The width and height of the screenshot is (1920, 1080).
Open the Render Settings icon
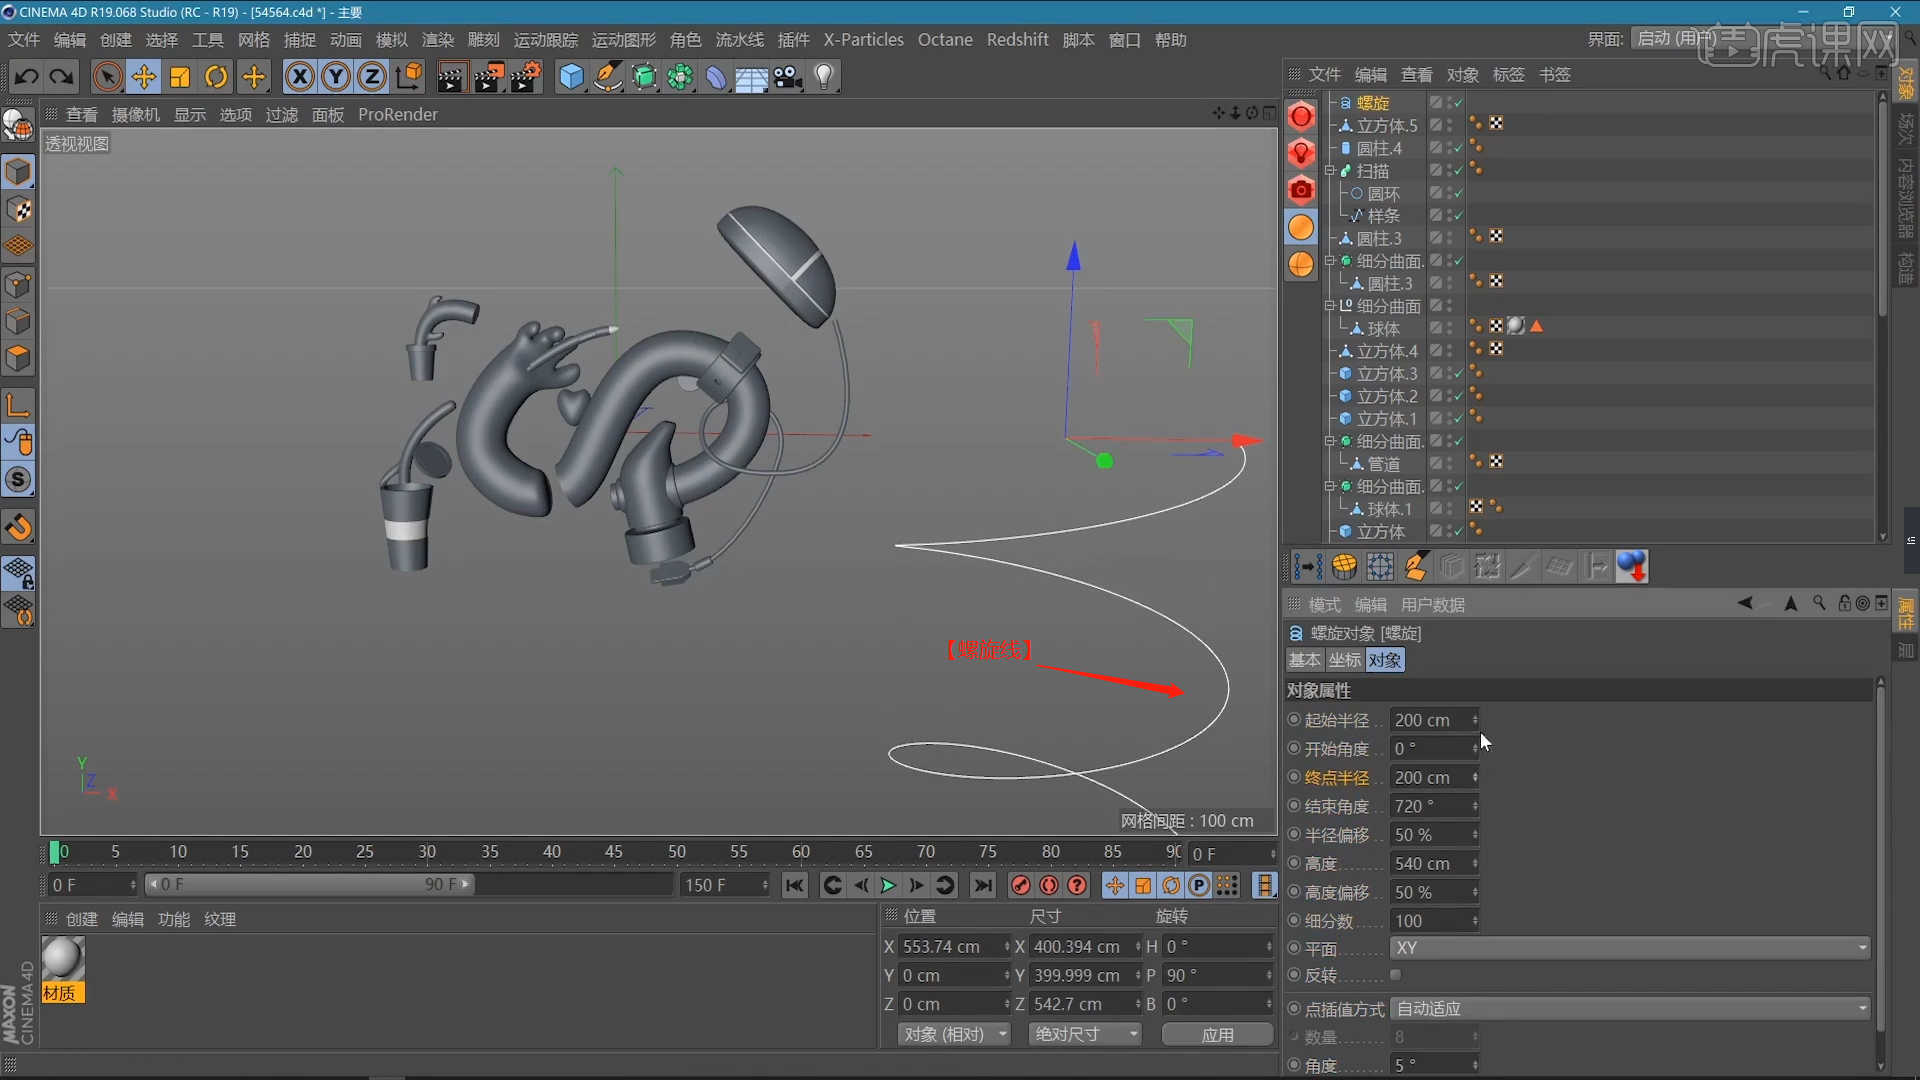525,77
